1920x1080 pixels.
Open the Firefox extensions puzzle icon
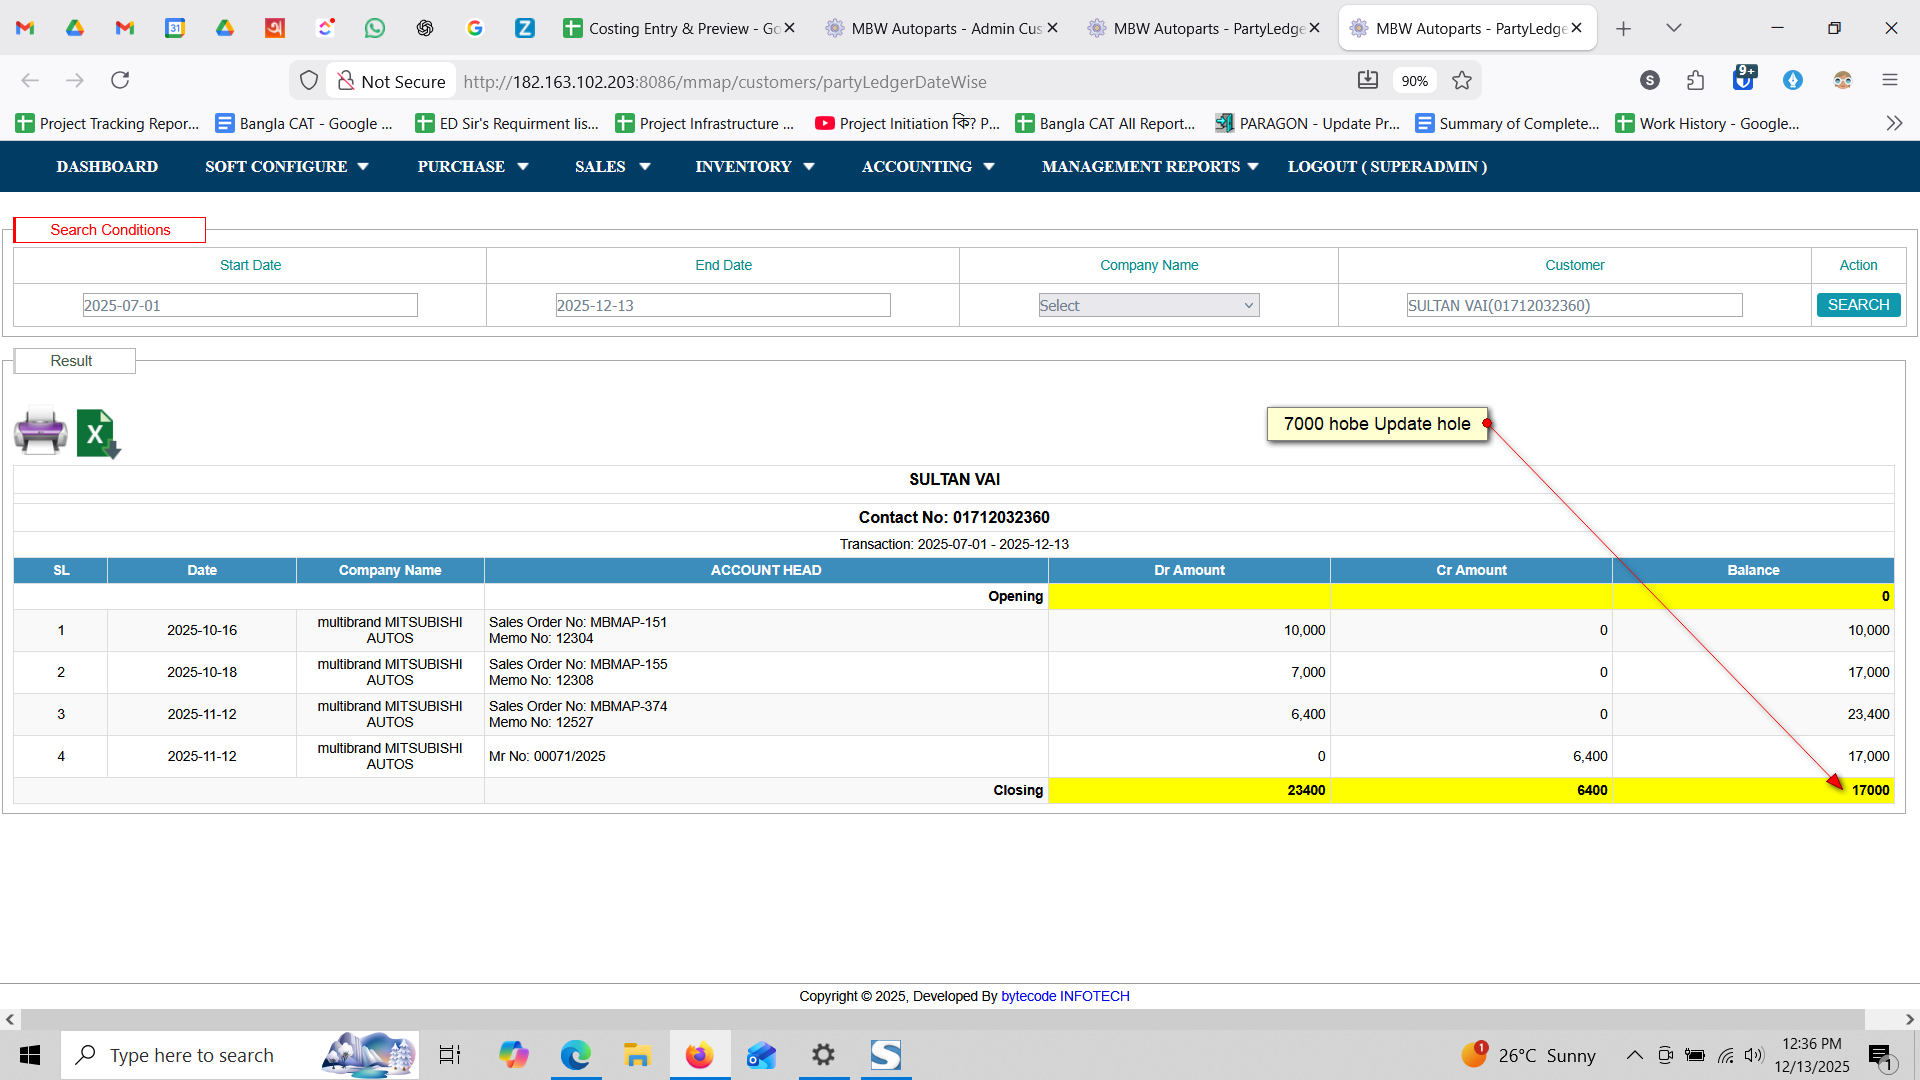[1695, 80]
